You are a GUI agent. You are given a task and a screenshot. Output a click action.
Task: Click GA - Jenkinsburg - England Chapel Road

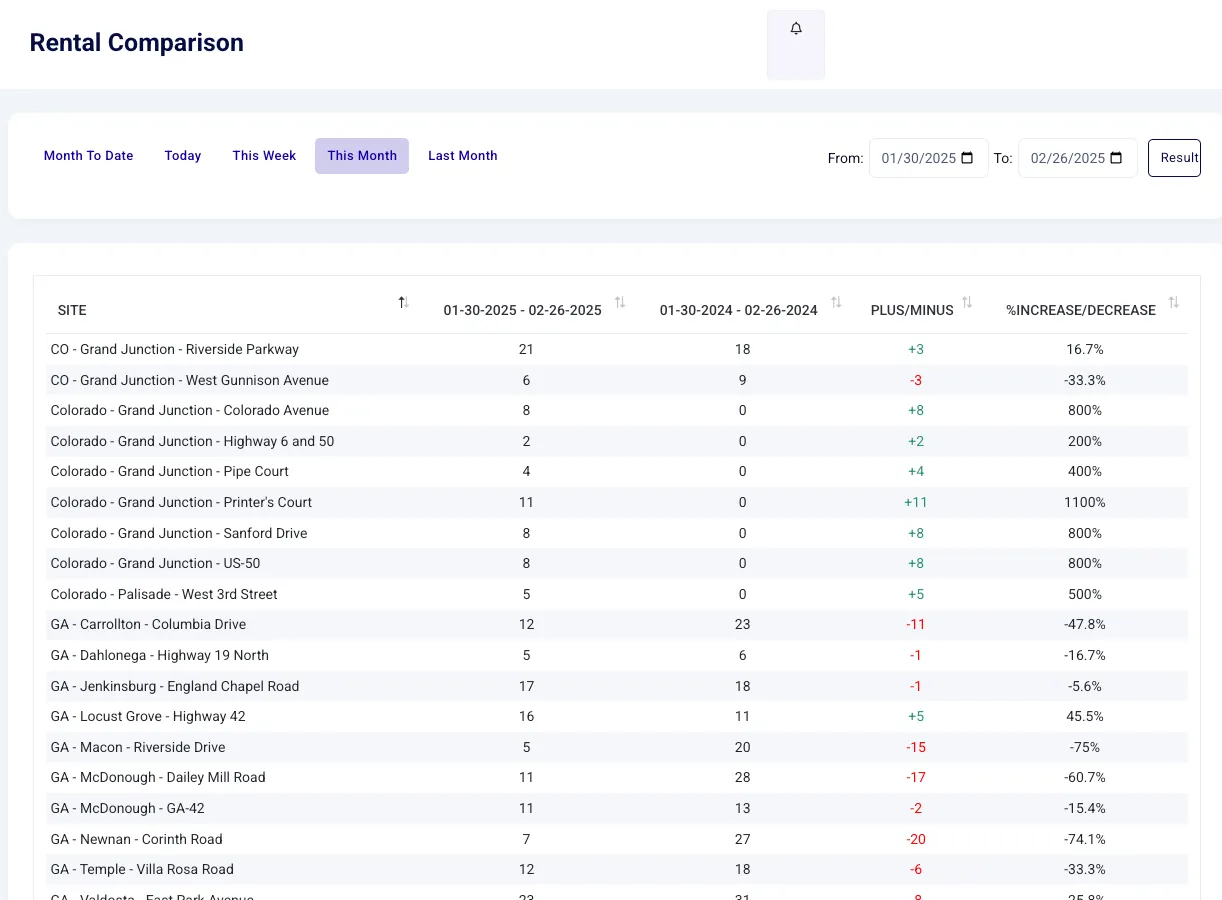click(x=175, y=686)
